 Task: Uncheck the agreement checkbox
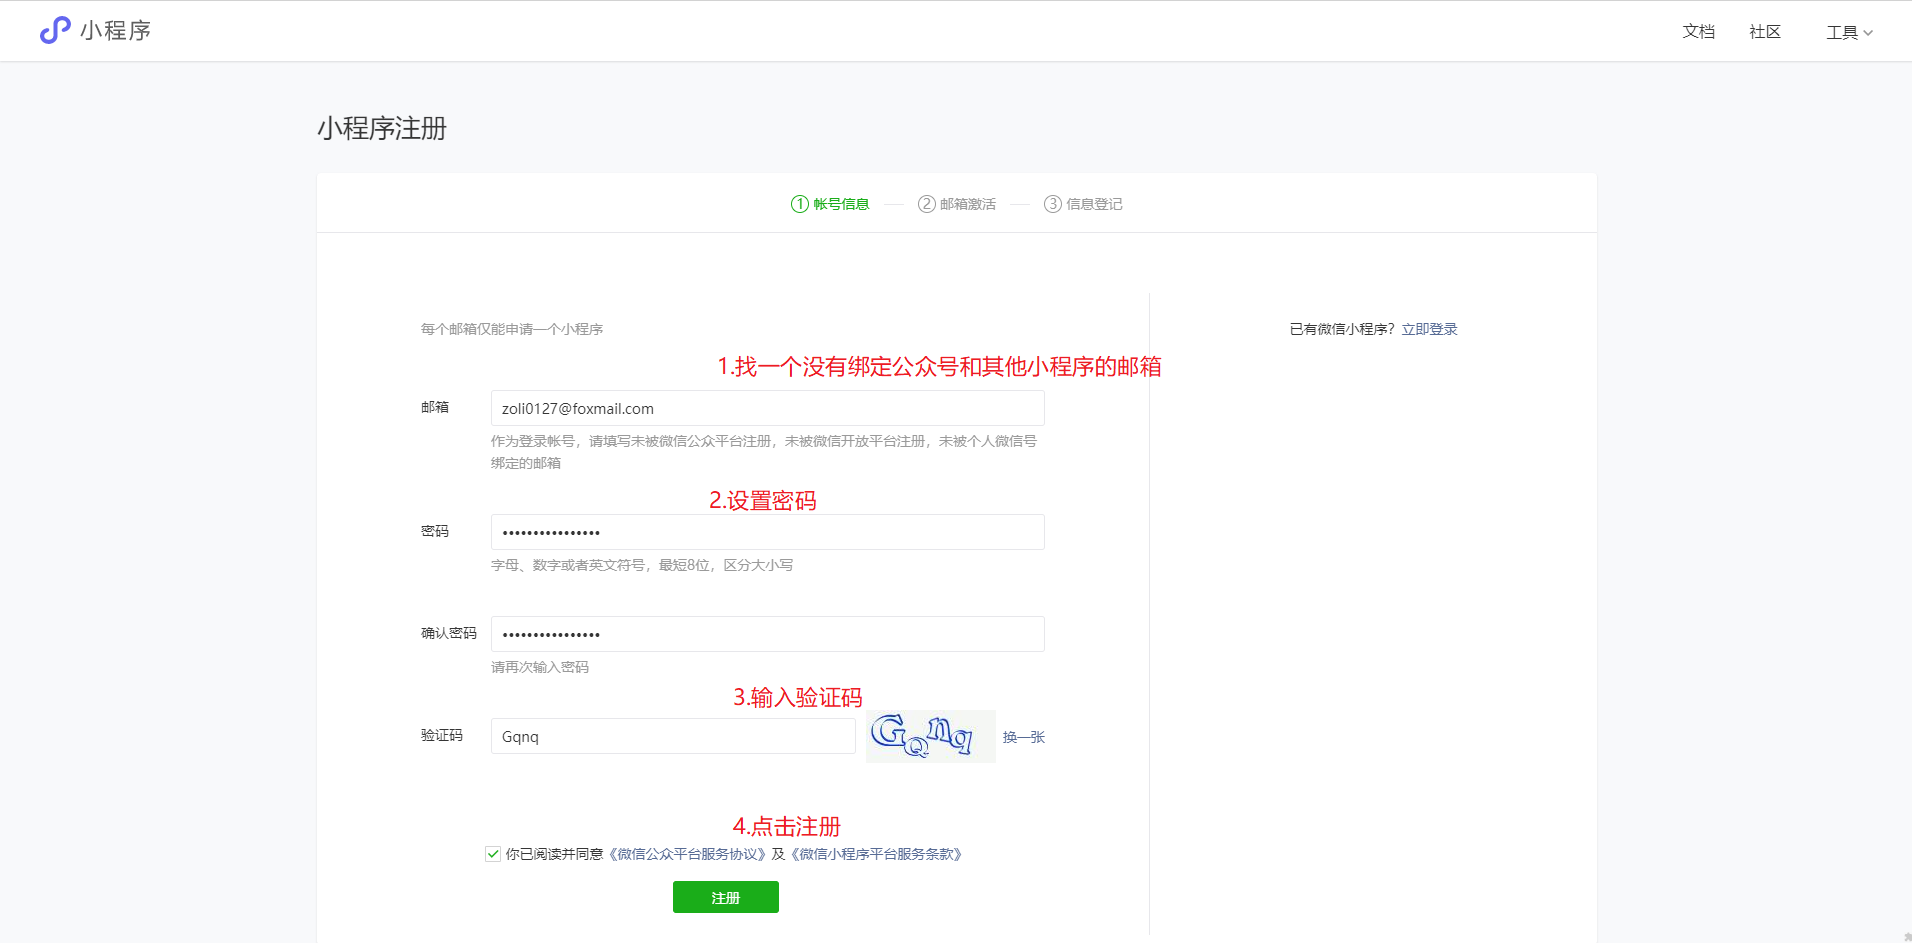[x=493, y=854]
